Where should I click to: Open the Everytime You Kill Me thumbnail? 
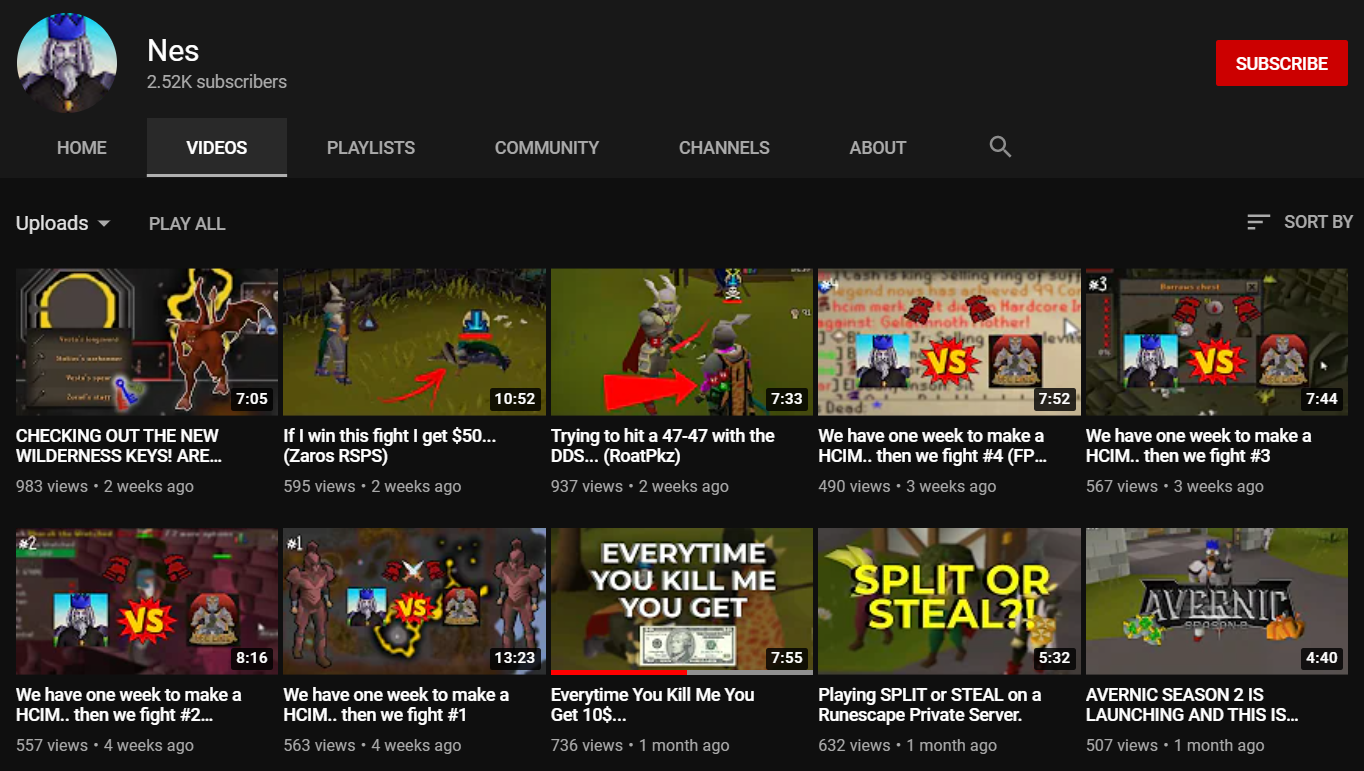682,601
